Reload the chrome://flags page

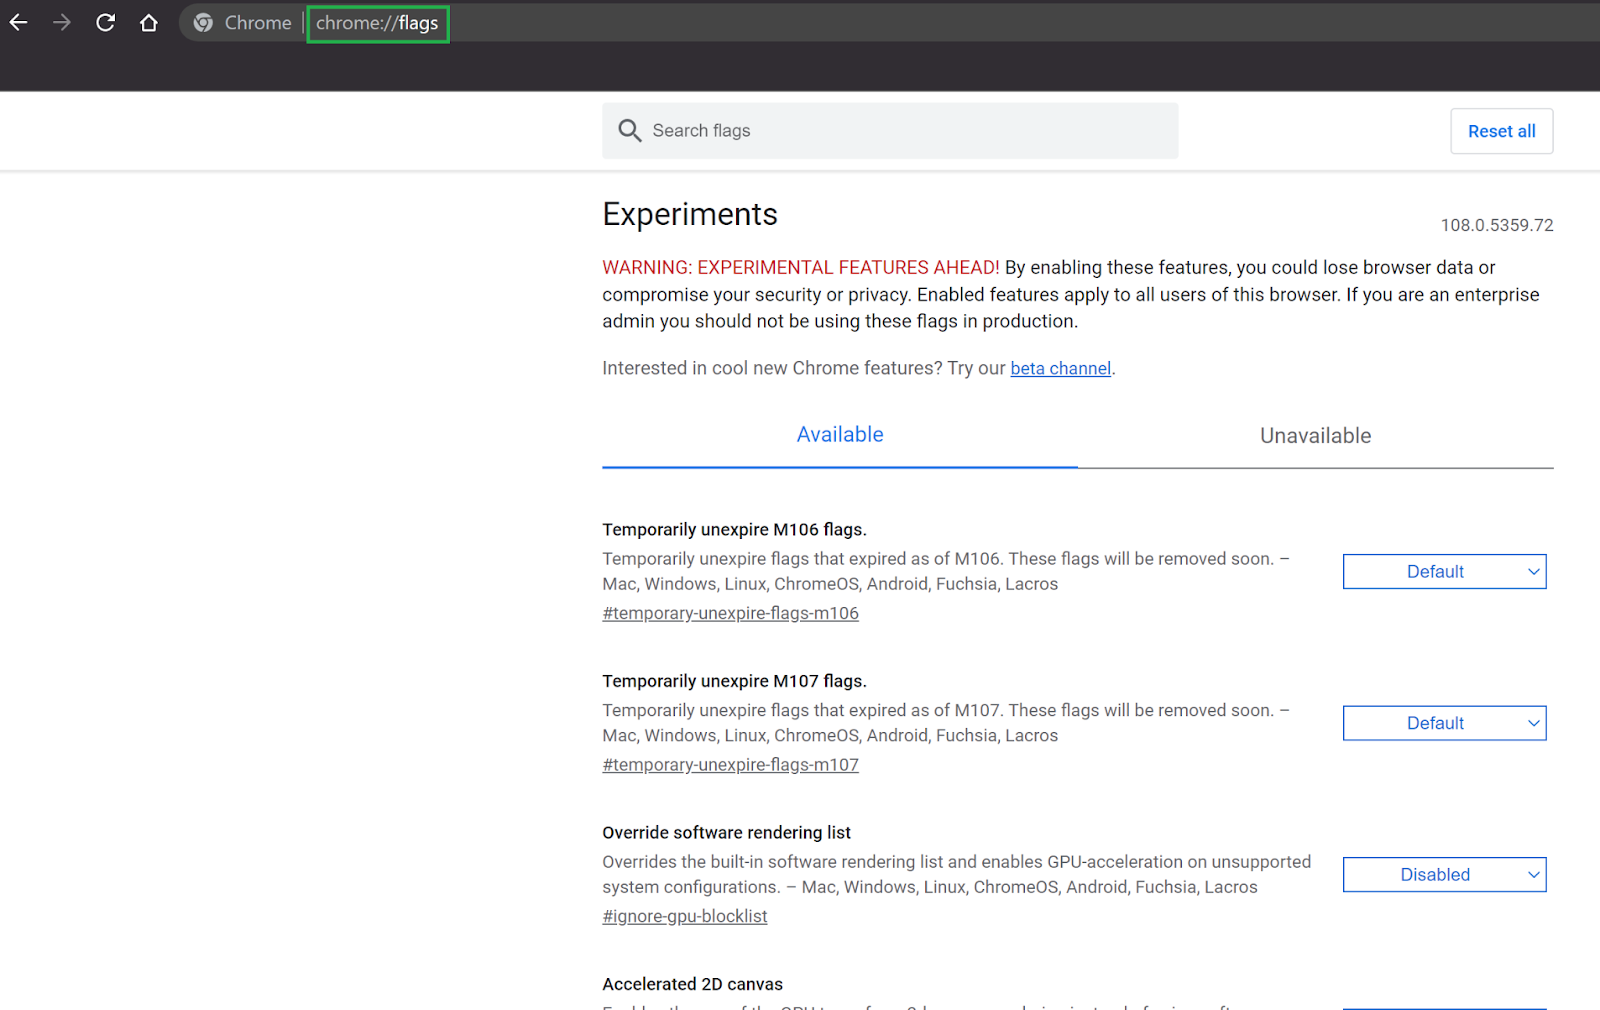tap(105, 22)
